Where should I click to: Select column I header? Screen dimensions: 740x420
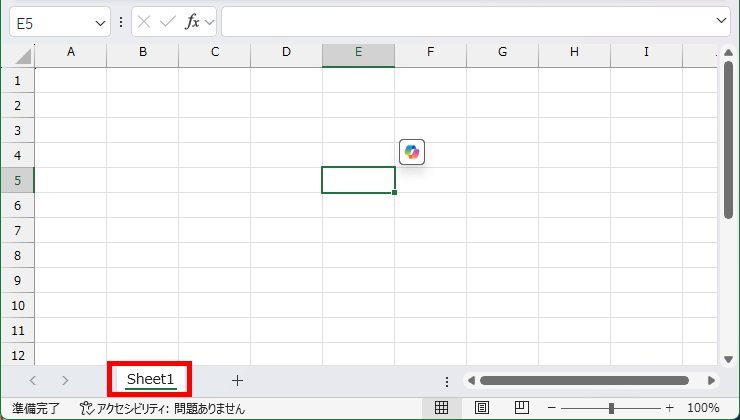point(647,56)
